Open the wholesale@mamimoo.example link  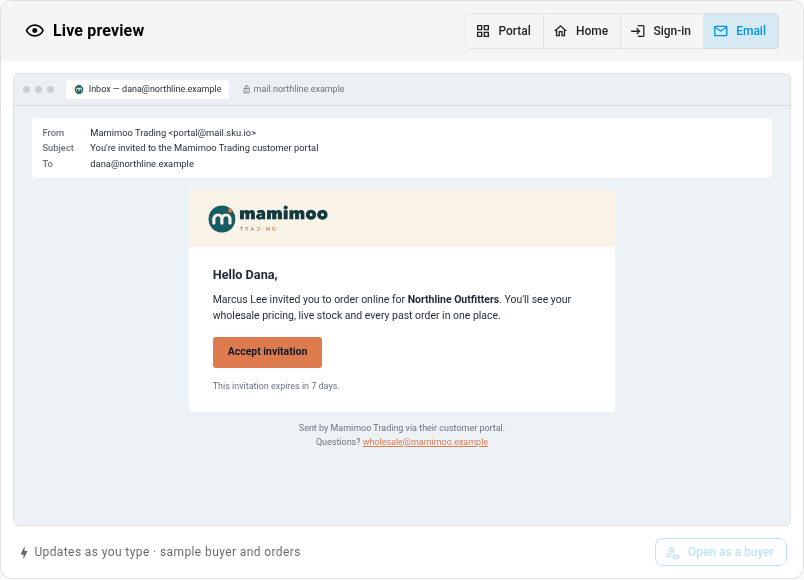(425, 442)
